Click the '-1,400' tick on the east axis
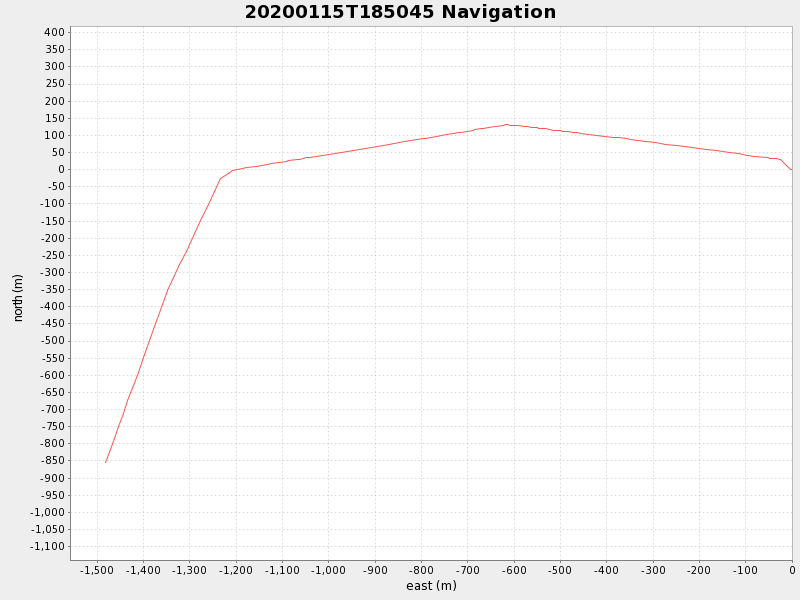 [x=143, y=570]
